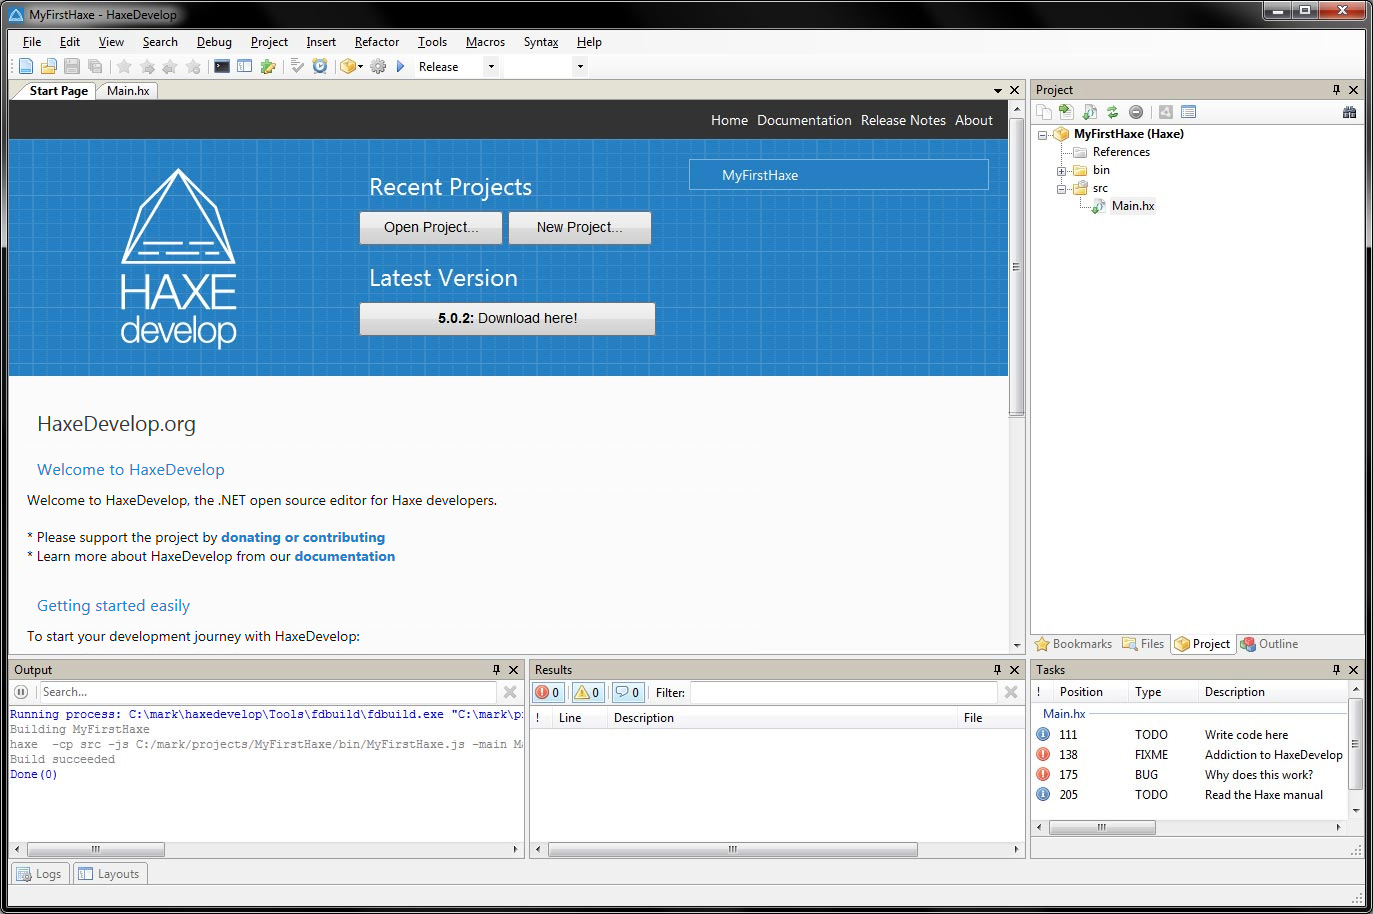Click the New Project... button

[x=579, y=227]
